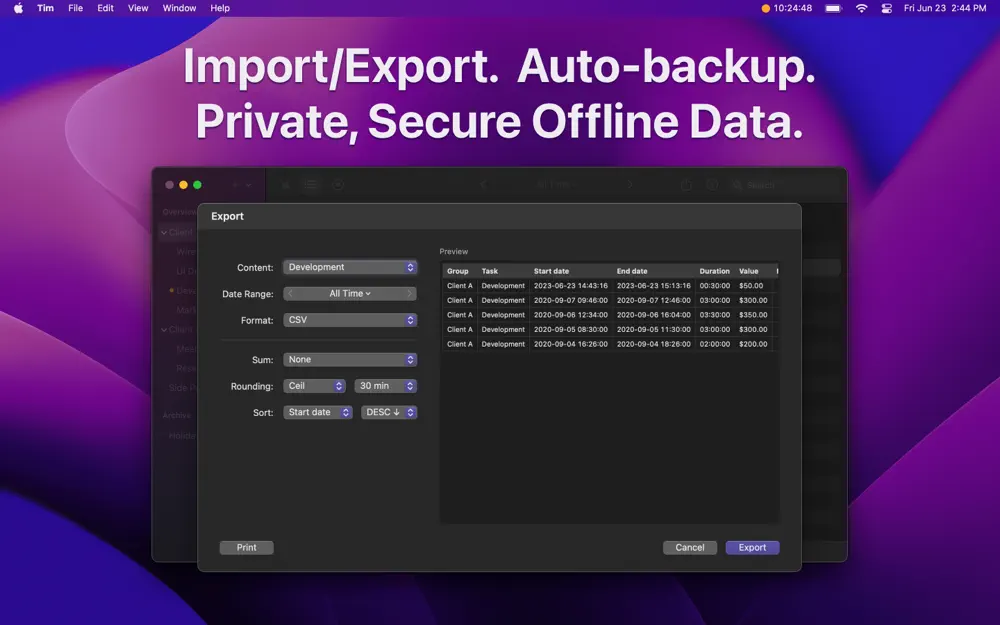Select cell 2020-09-04 16:26:00
Viewport: 1000px width, 625px height.
pos(571,344)
